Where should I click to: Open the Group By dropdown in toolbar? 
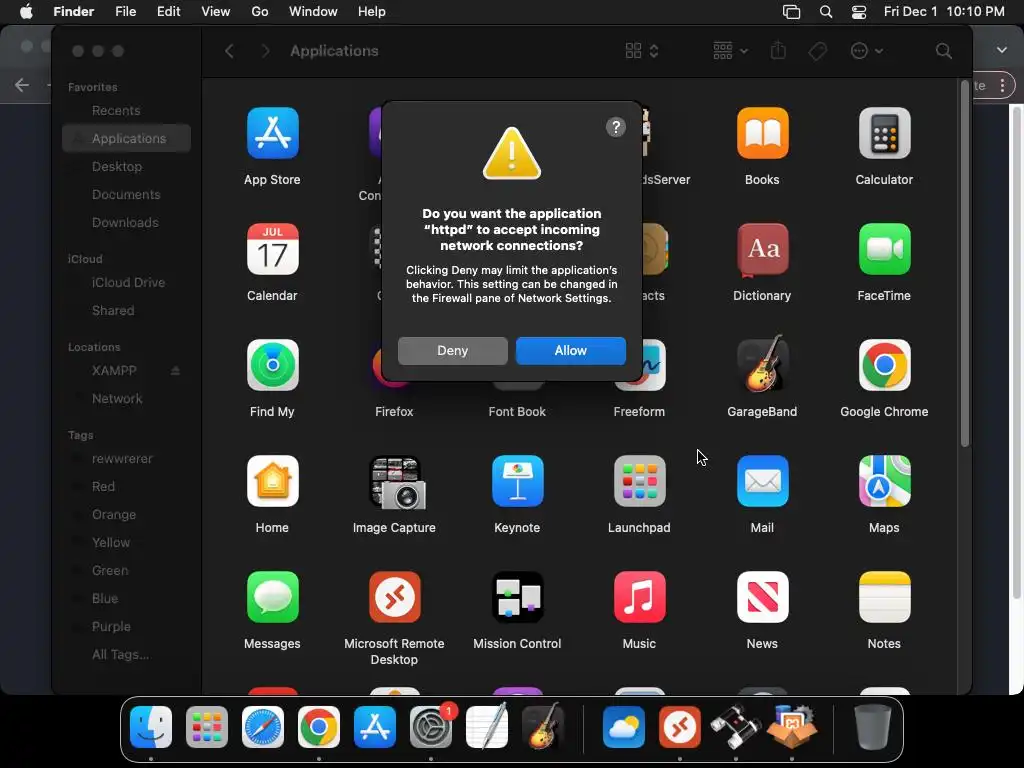pyautogui.click(x=730, y=51)
